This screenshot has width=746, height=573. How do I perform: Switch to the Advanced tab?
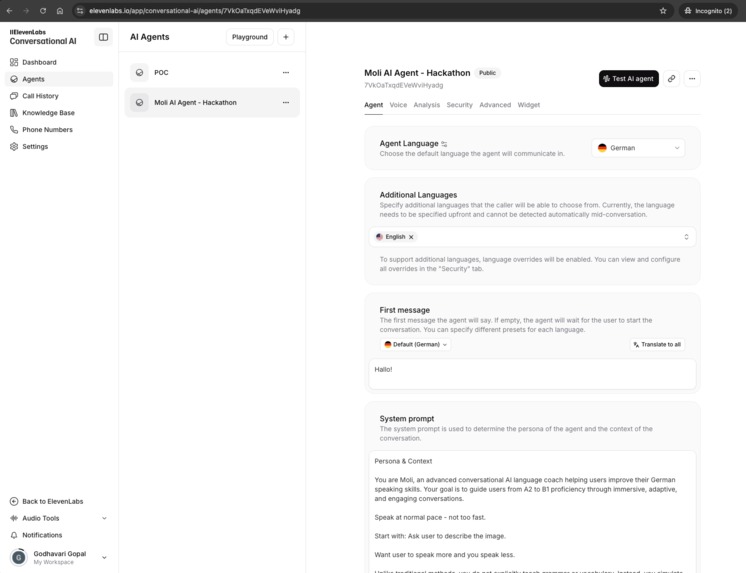495,105
